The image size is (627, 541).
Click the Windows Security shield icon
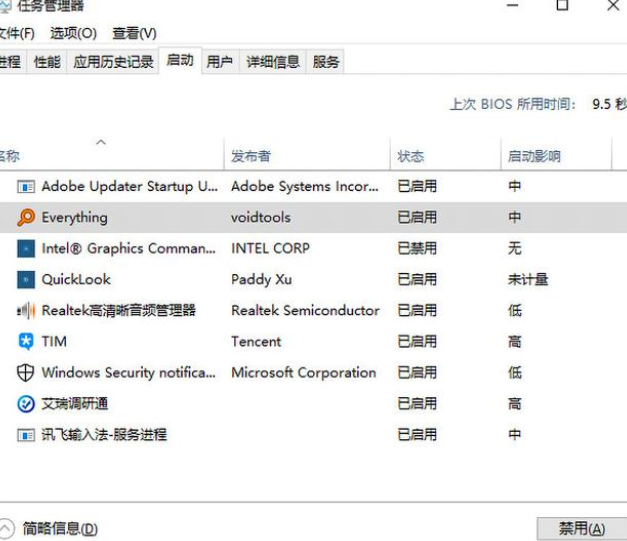[x=26, y=373]
